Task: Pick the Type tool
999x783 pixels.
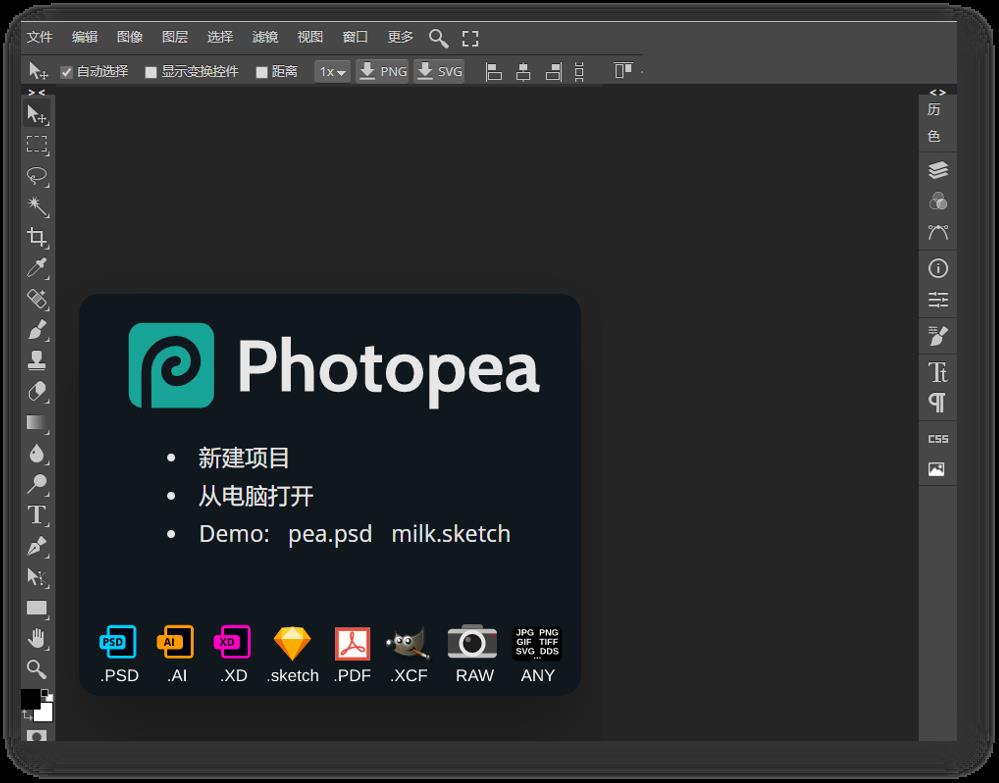Action: point(37,515)
